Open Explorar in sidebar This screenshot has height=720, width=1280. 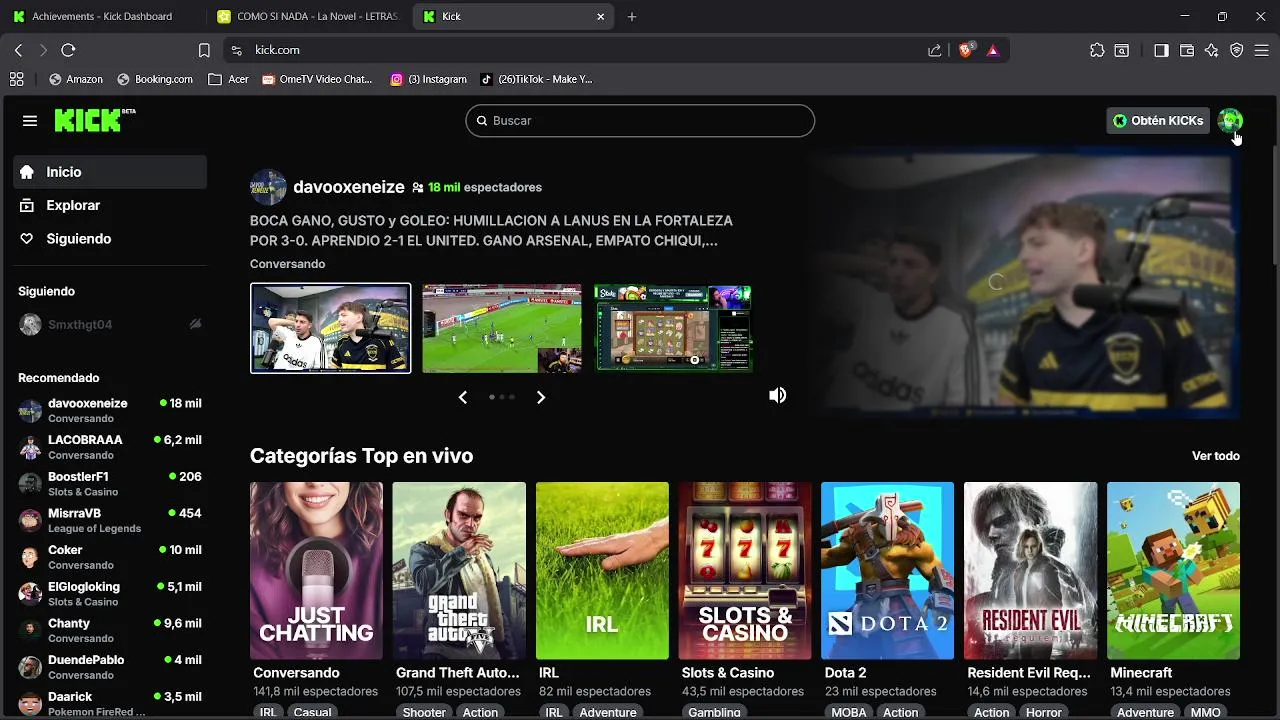click(110, 205)
